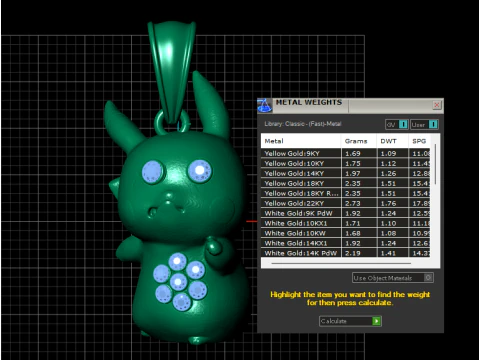The width and height of the screenshot is (480, 360).
Task: Select the Yellow Gold:22KY row
Action: pos(346,203)
